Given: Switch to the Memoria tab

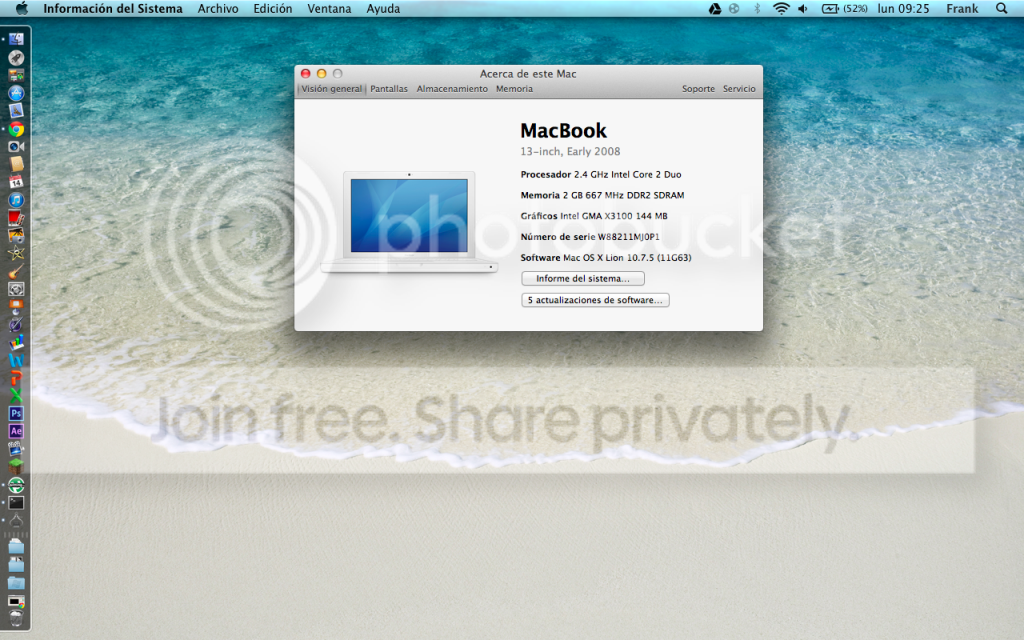Looking at the screenshot, I should pos(514,89).
